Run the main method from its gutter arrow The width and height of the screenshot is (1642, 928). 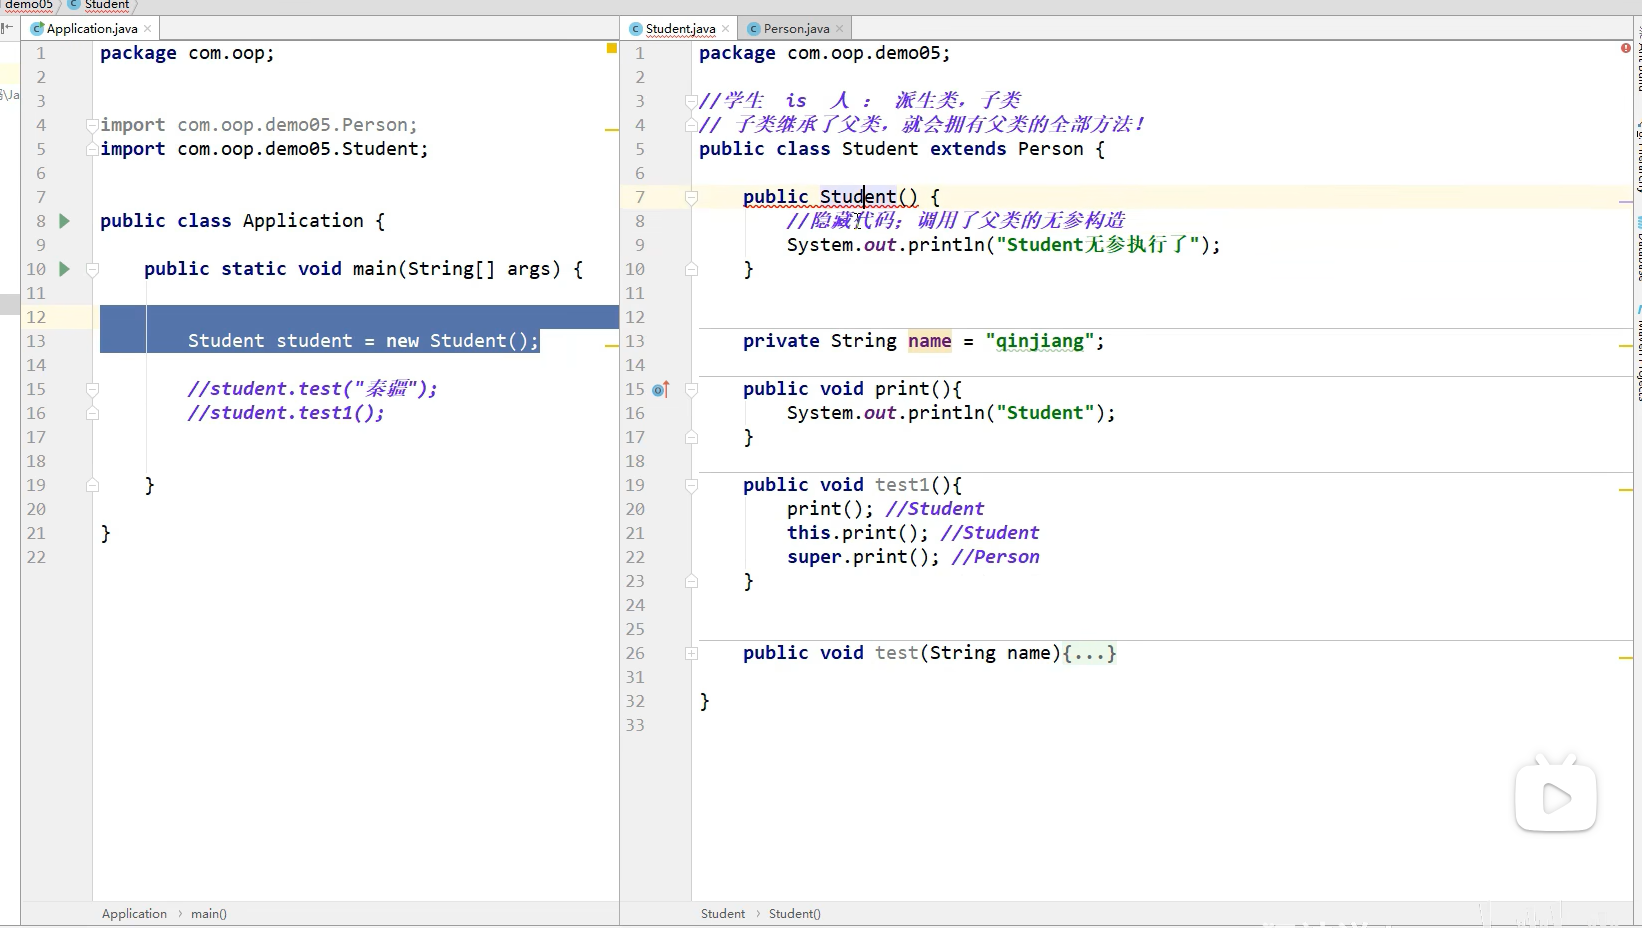coord(64,269)
